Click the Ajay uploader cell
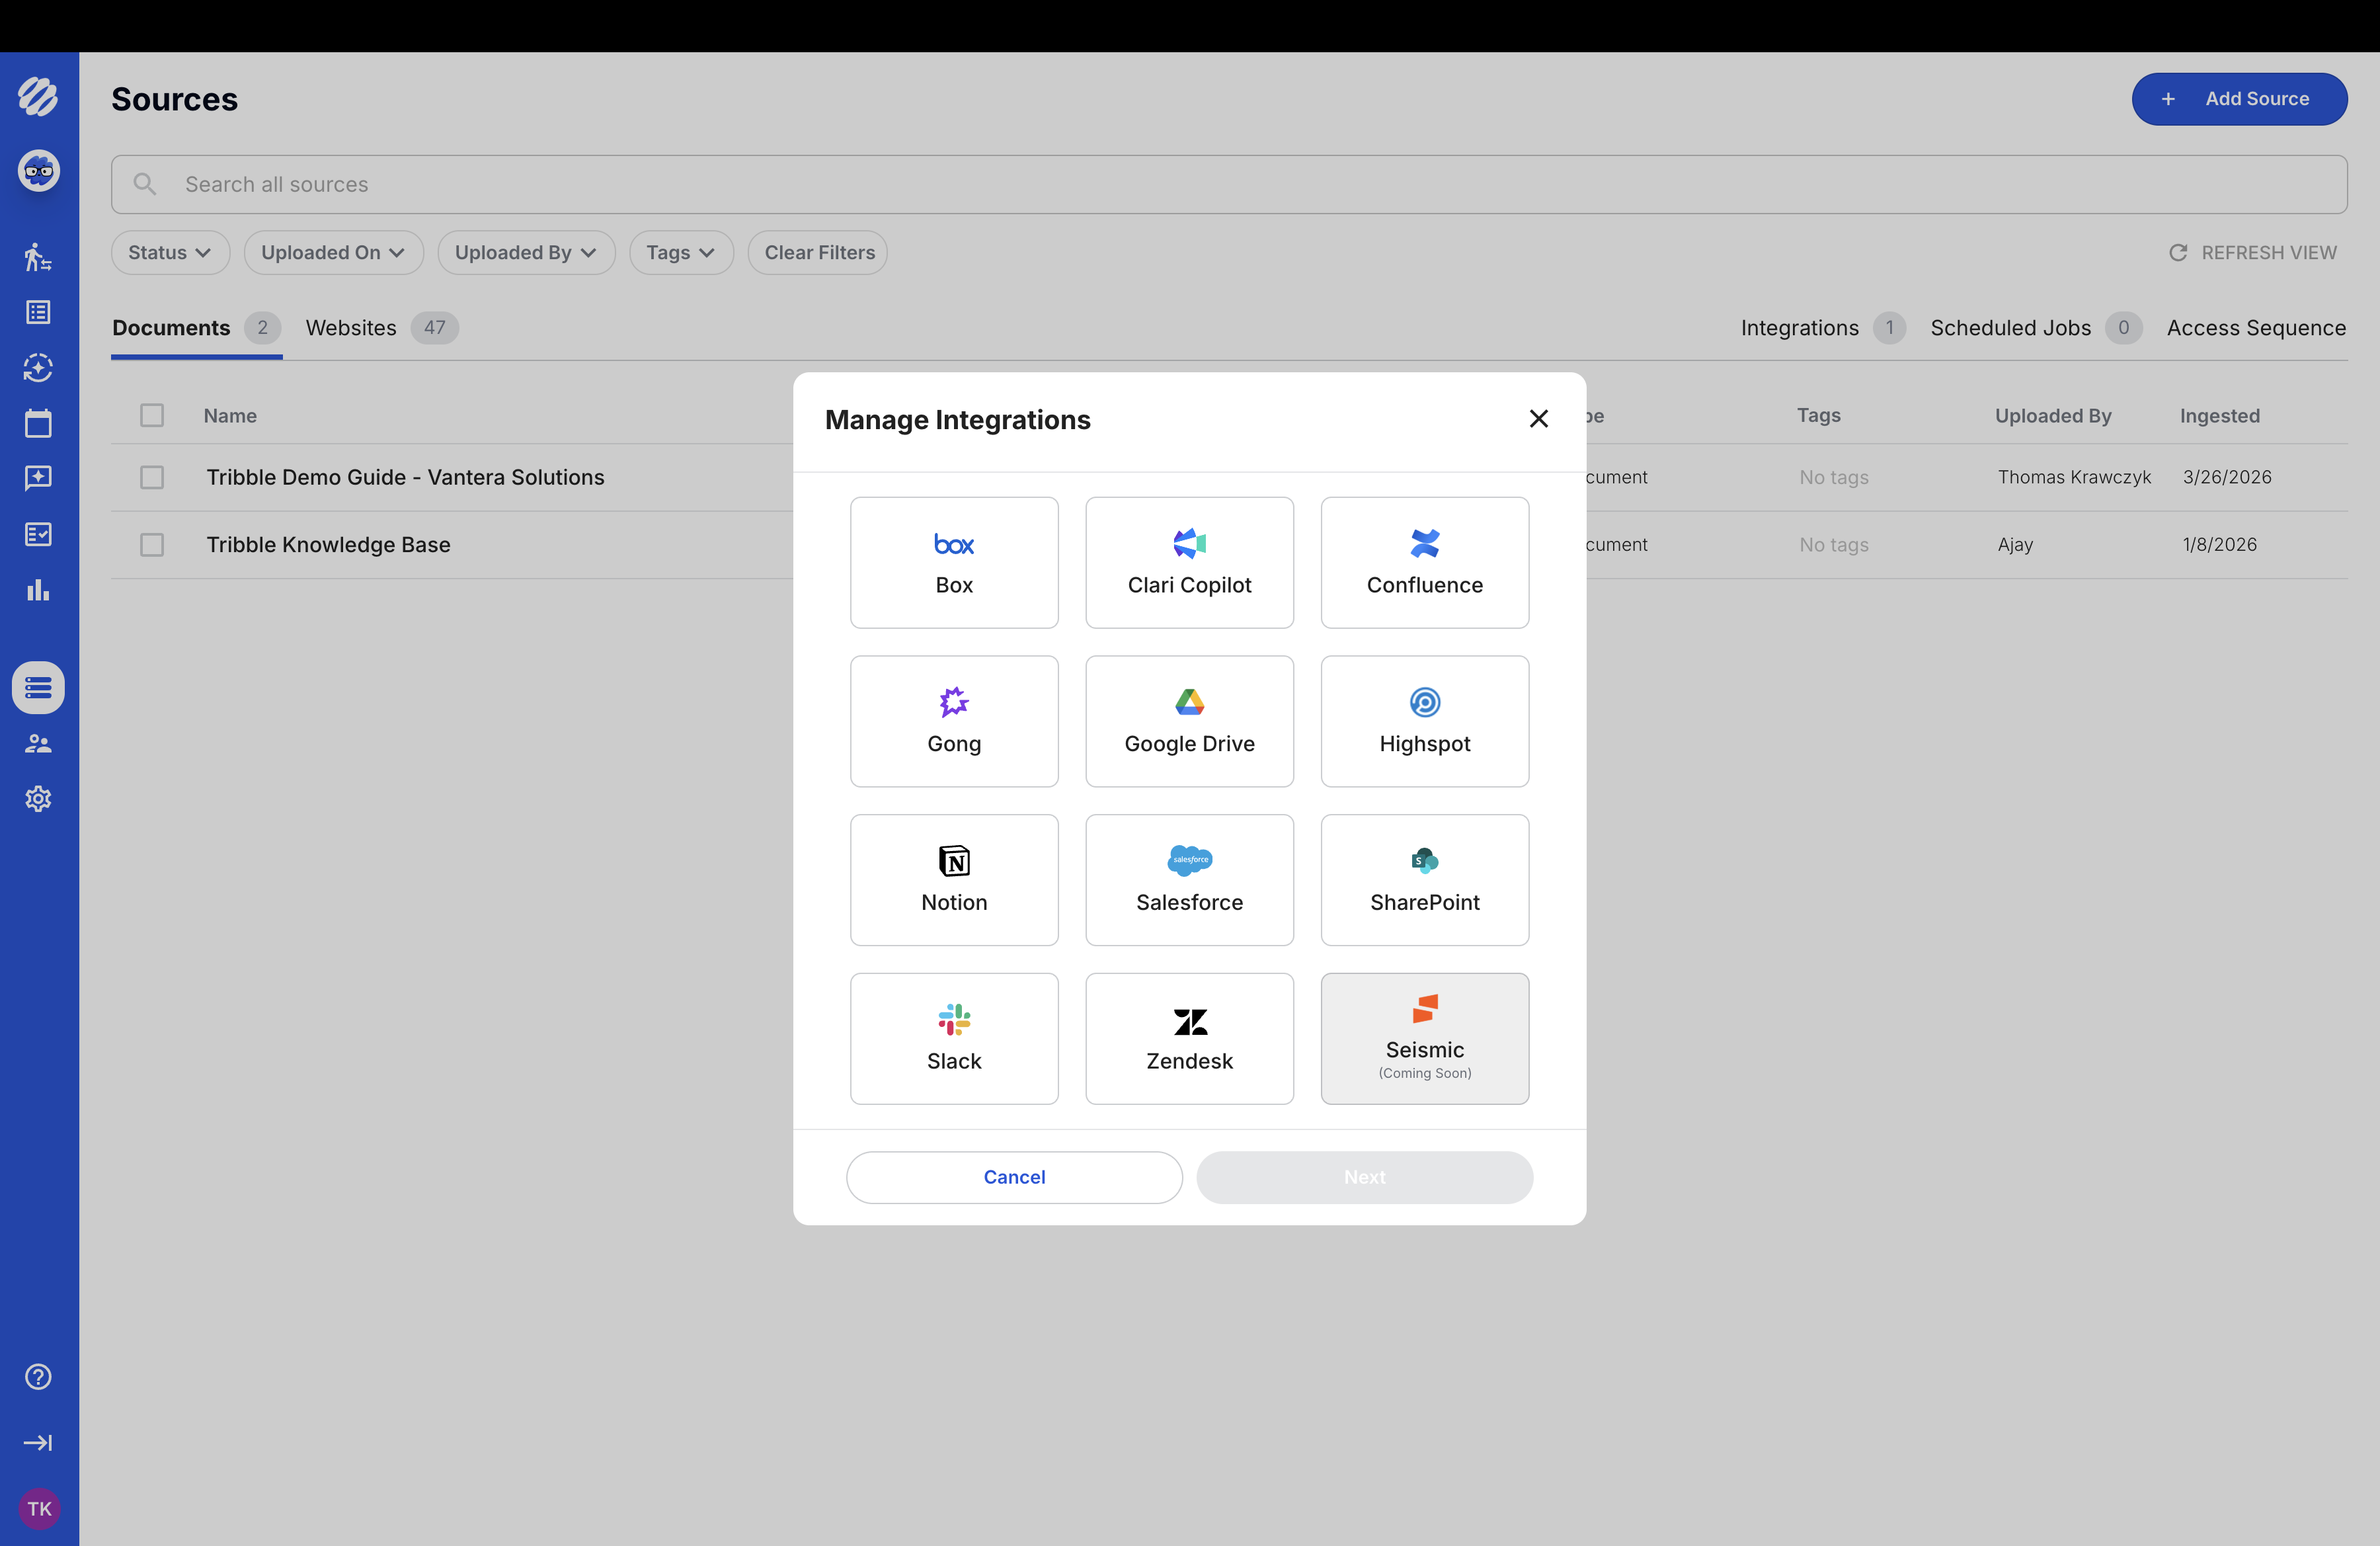2380x1546 pixels. click(x=2015, y=545)
